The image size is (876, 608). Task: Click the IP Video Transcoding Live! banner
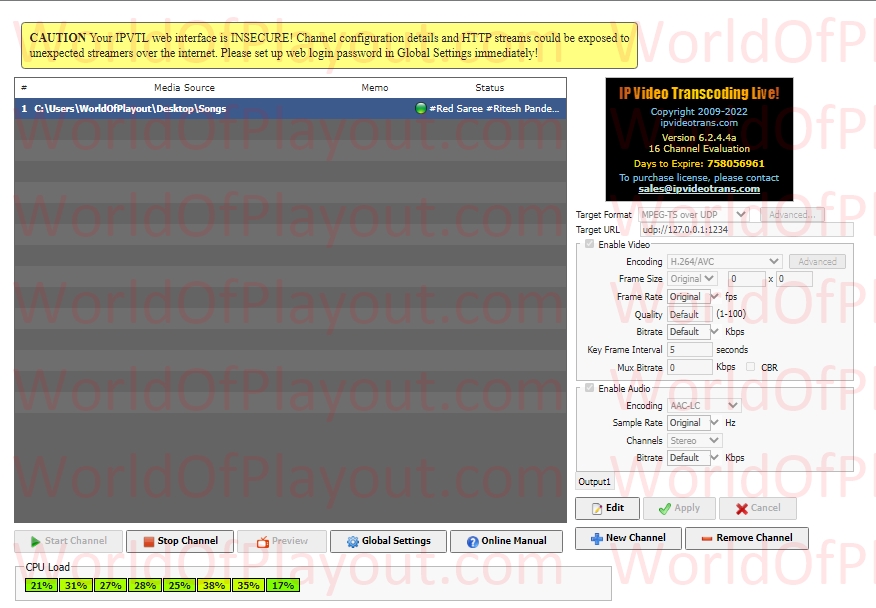pyautogui.click(x=699, y=139)
